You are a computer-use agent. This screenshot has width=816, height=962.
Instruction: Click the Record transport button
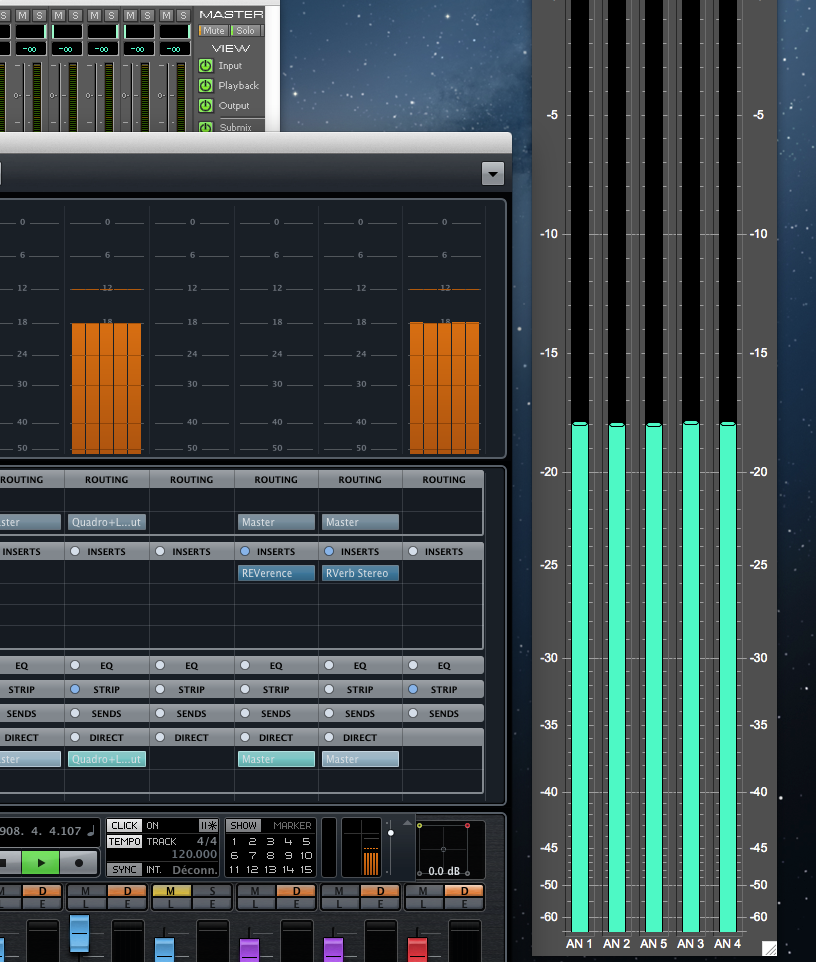pos(78,862)
